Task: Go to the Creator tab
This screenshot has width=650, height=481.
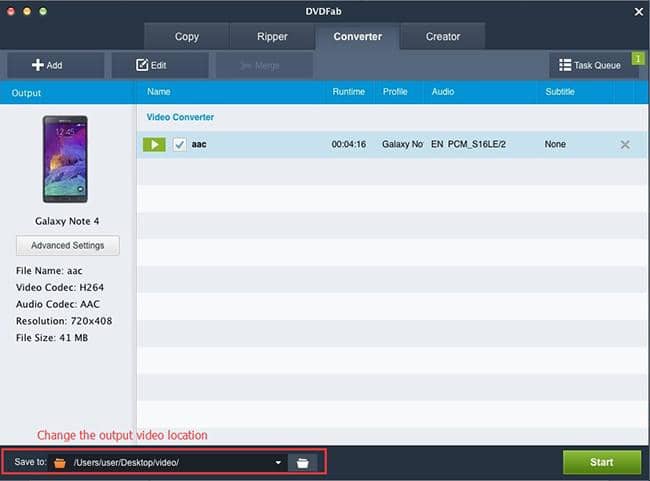Action: click(443, 36)
